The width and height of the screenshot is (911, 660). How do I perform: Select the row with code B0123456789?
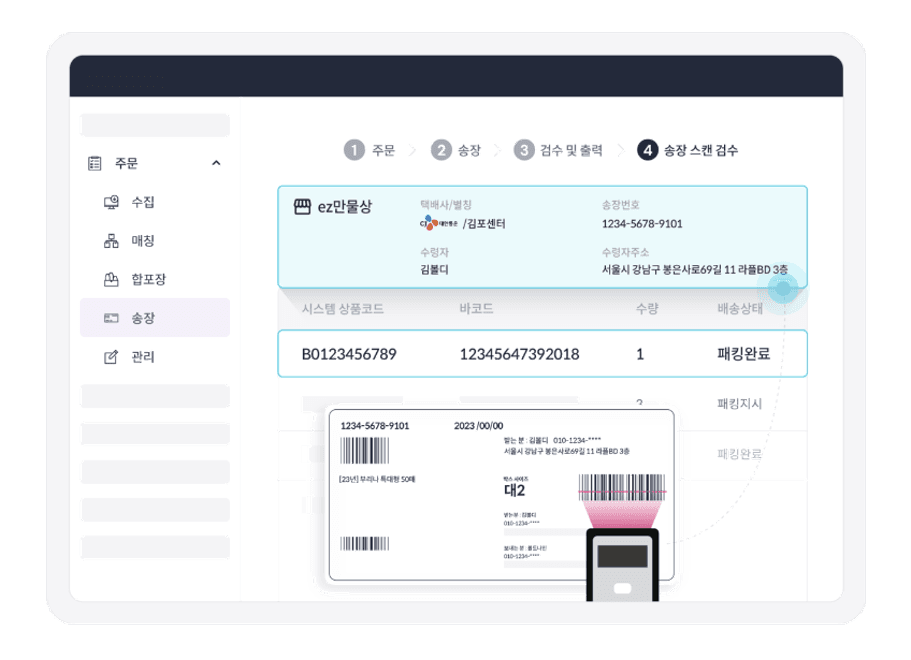543,354
